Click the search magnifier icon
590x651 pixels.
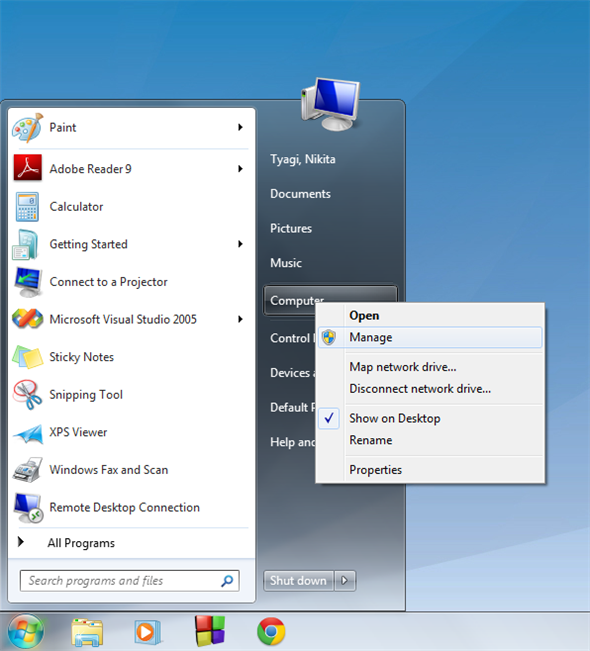point(227,581)
